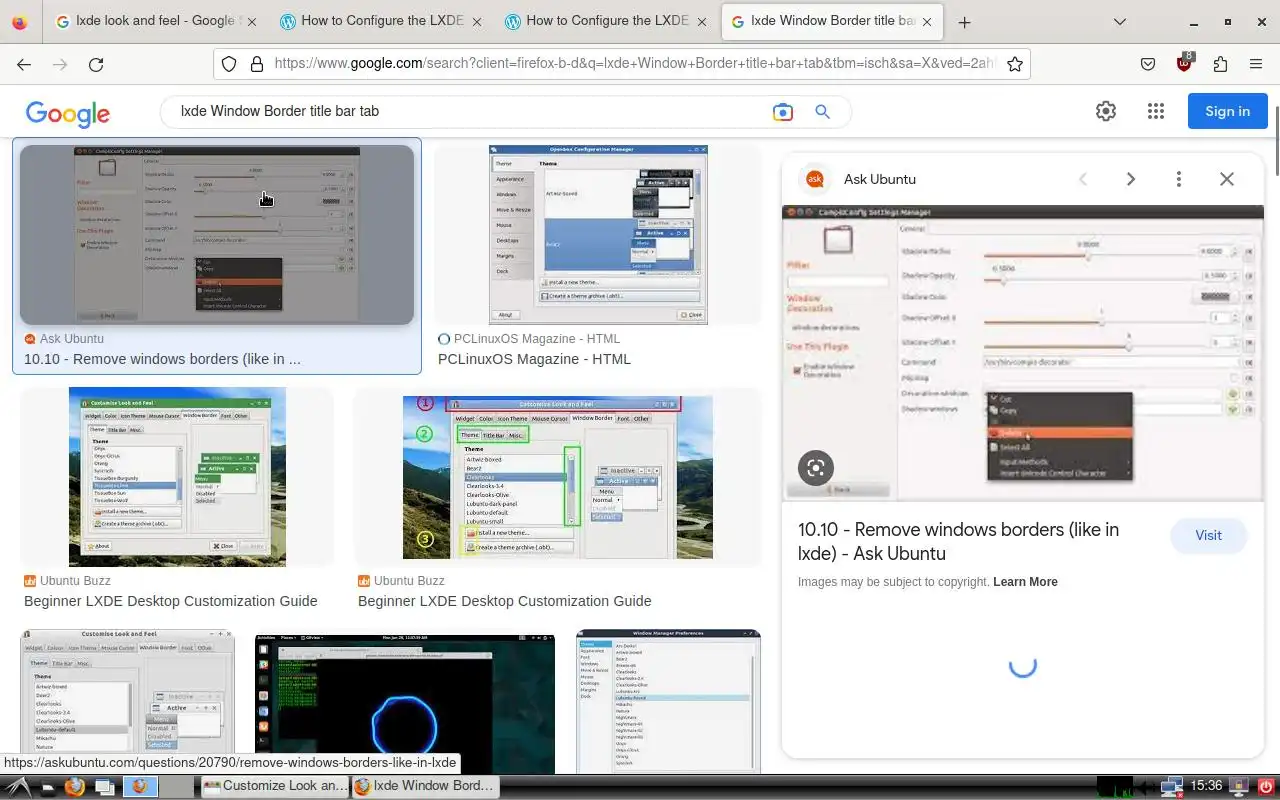Switch to first 'How to Configure the LXDE' tab
Viewport: 1280px width, 800px height.
coord(380,21)
